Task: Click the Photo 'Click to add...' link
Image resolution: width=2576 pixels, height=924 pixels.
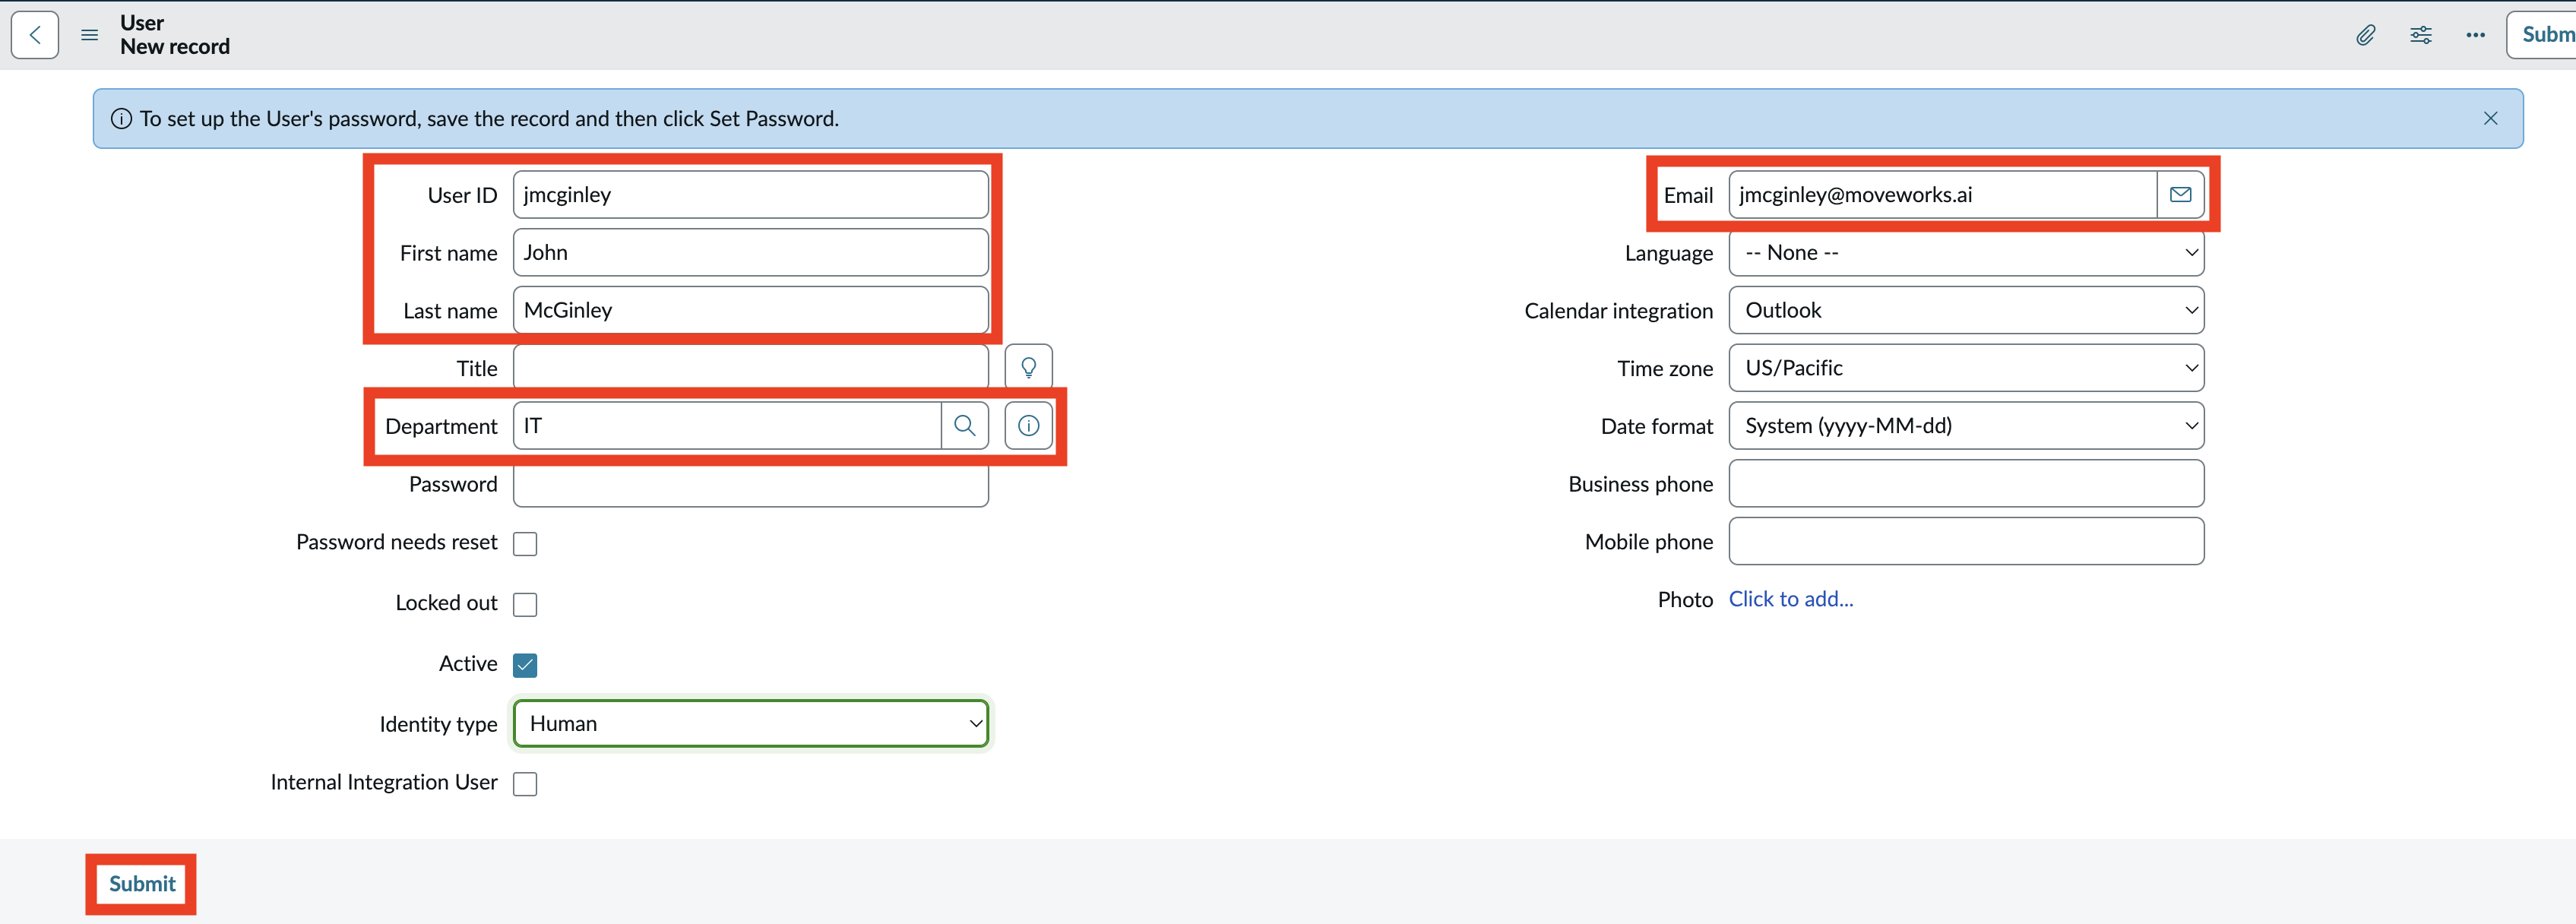Action: point(1790,599)
